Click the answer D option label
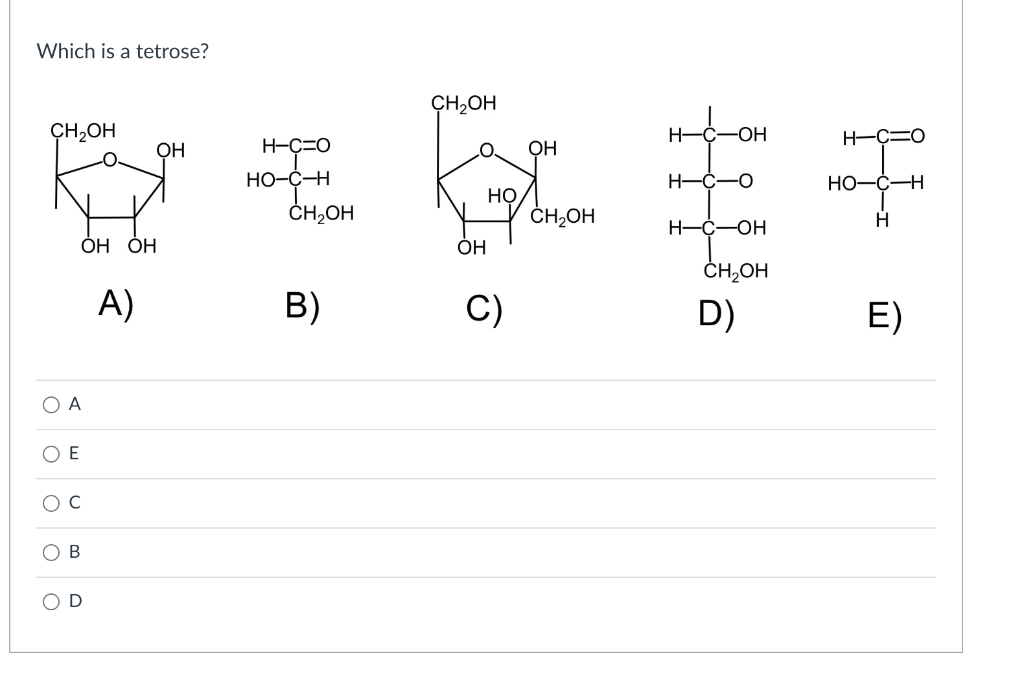1024x688 pixels. point(75,601)
